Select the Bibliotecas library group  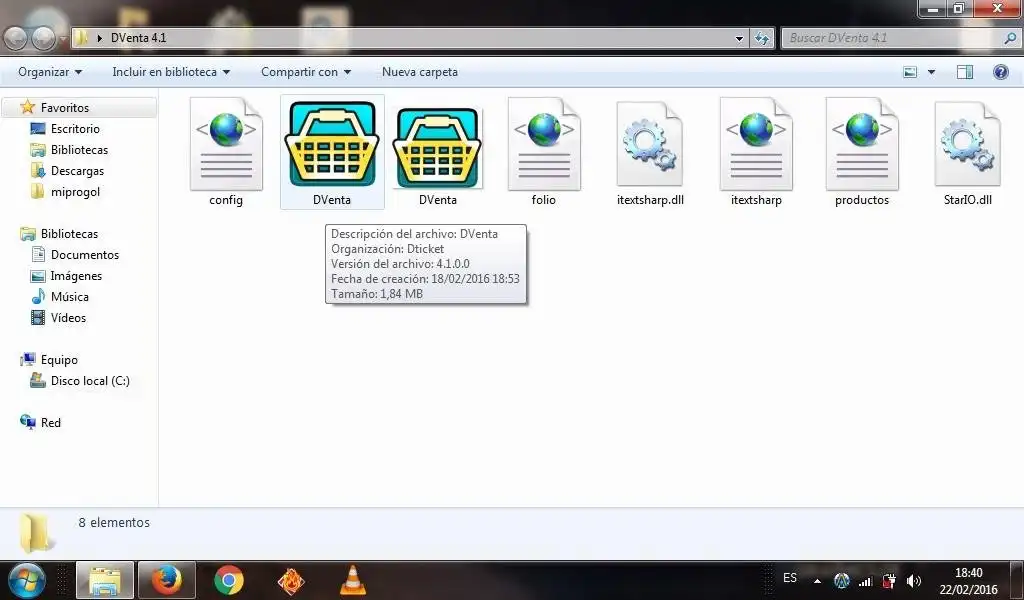[69, 234]
